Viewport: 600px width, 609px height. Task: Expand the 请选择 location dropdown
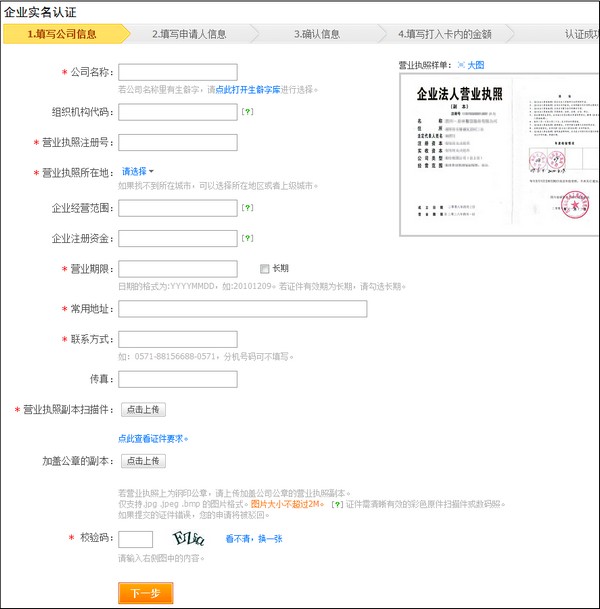click(138, 172)
